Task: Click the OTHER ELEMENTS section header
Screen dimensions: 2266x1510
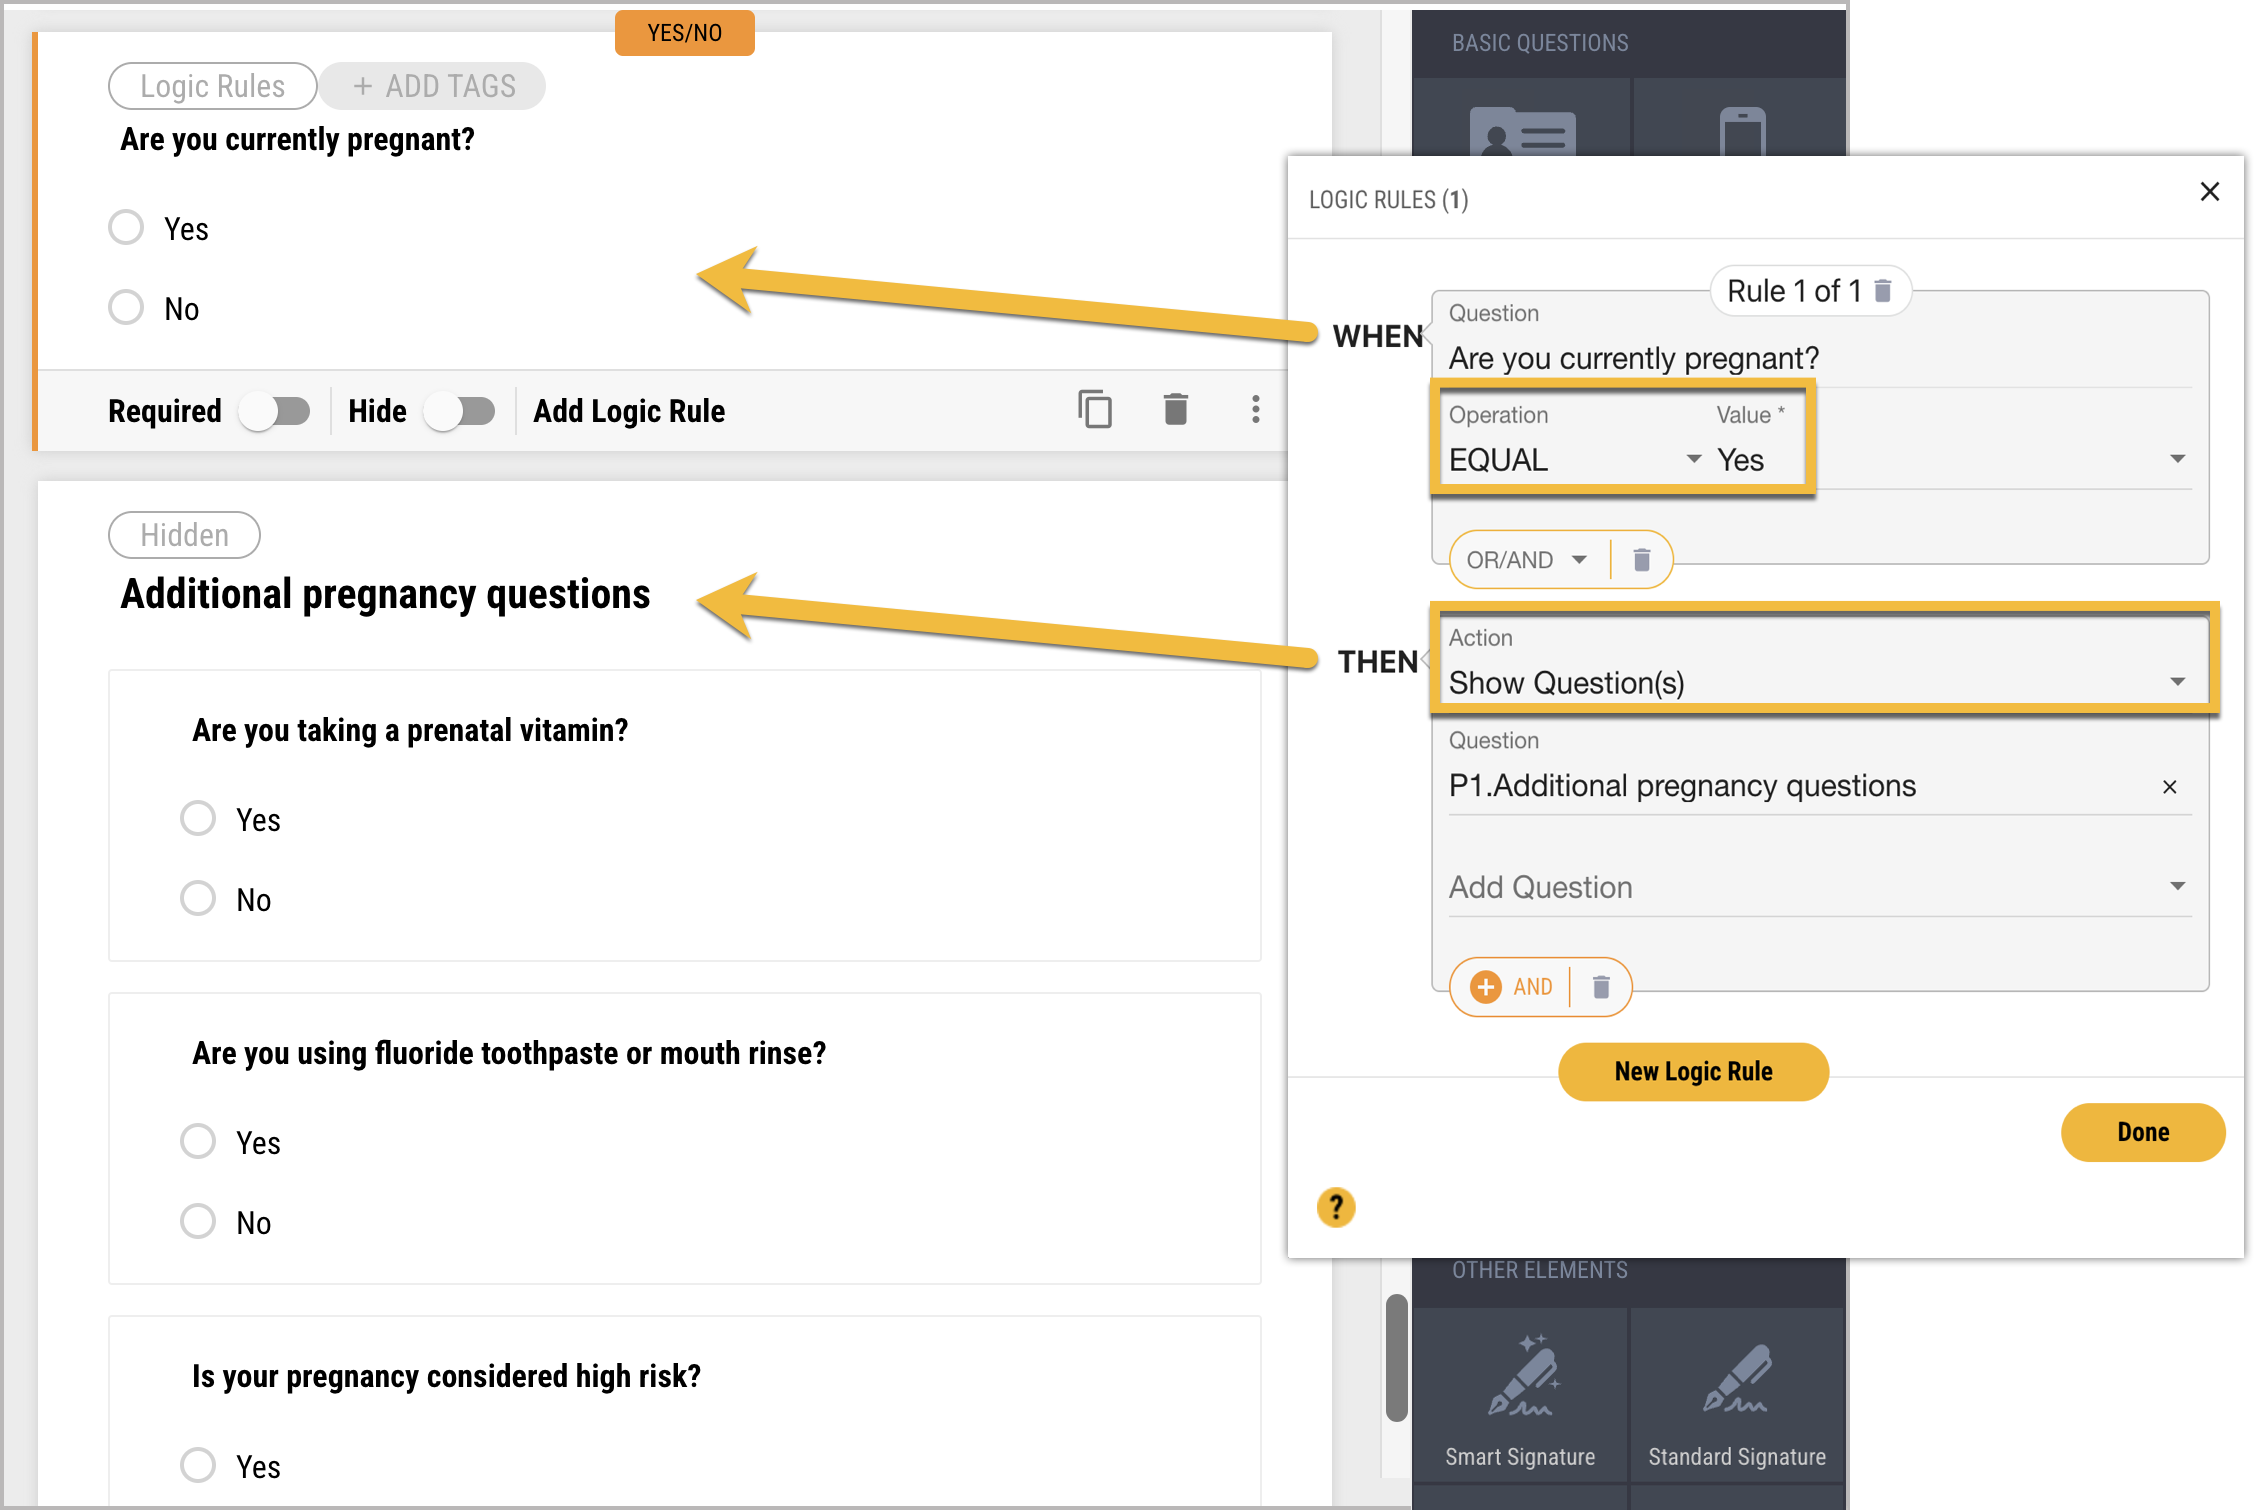Action: (x=1540, y=1270)
